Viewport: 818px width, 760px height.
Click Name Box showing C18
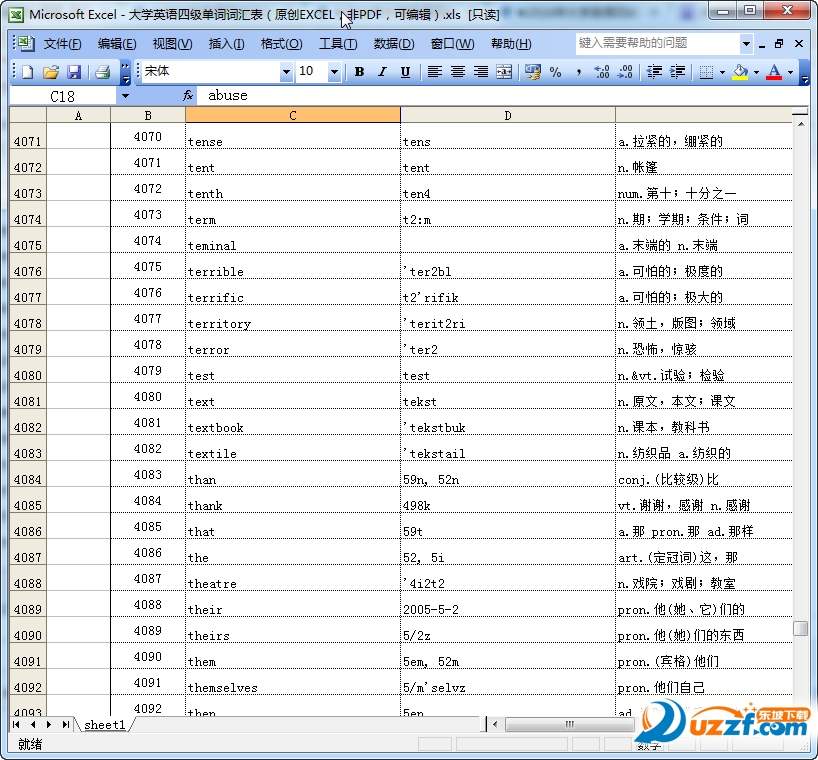[x=63, y=96]
